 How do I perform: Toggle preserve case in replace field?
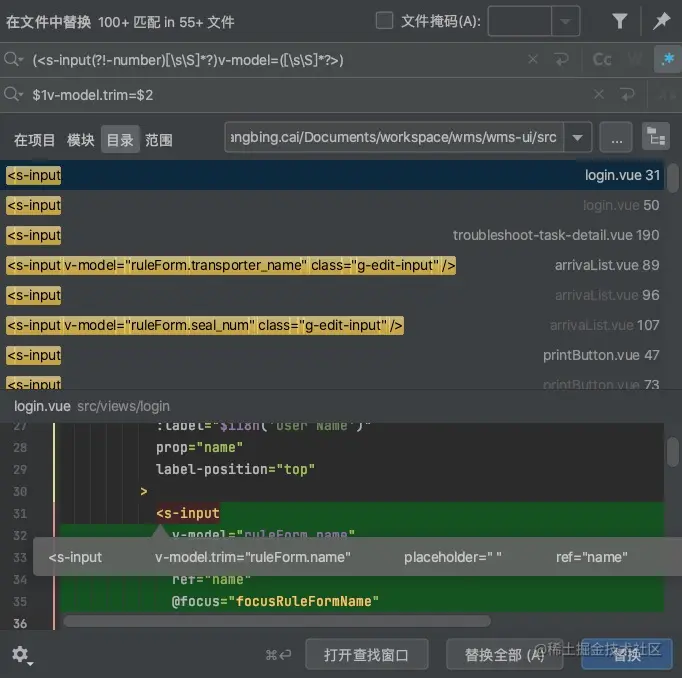click(x=666, y=95)
